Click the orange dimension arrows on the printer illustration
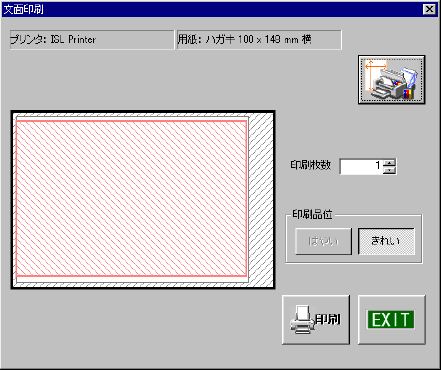 (x=375, y=76)
